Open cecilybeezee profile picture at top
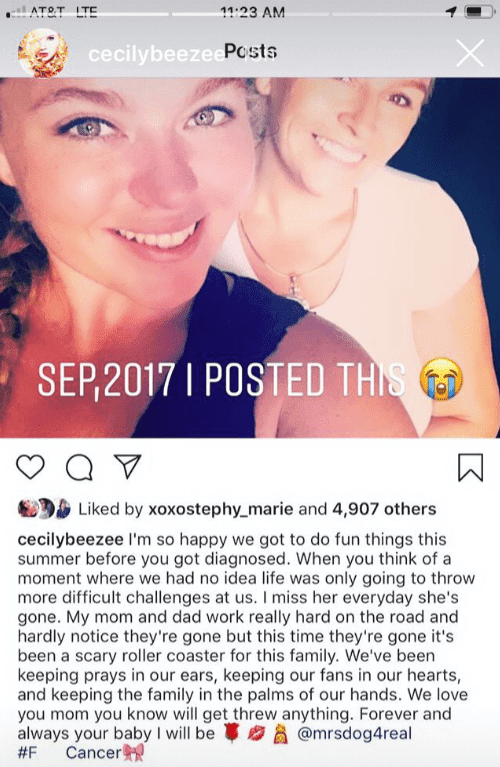The width and height of the screenshot is (500, 767). click(x=43, y=53)
